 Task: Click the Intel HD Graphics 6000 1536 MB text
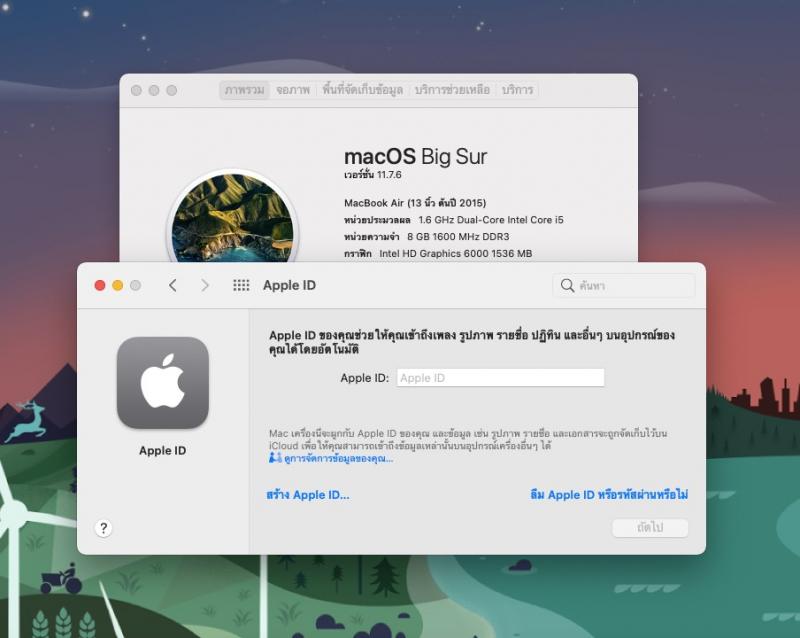click(456, 254)
